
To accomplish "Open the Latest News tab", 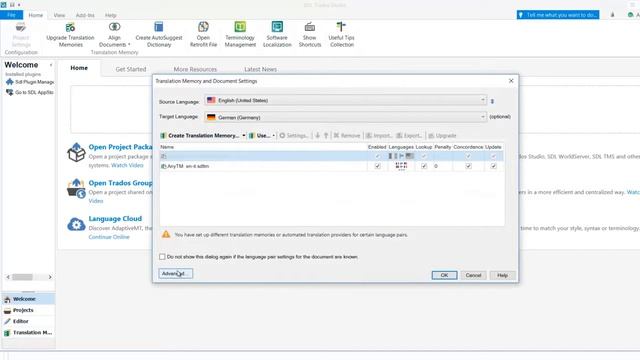I will (260, 69).
